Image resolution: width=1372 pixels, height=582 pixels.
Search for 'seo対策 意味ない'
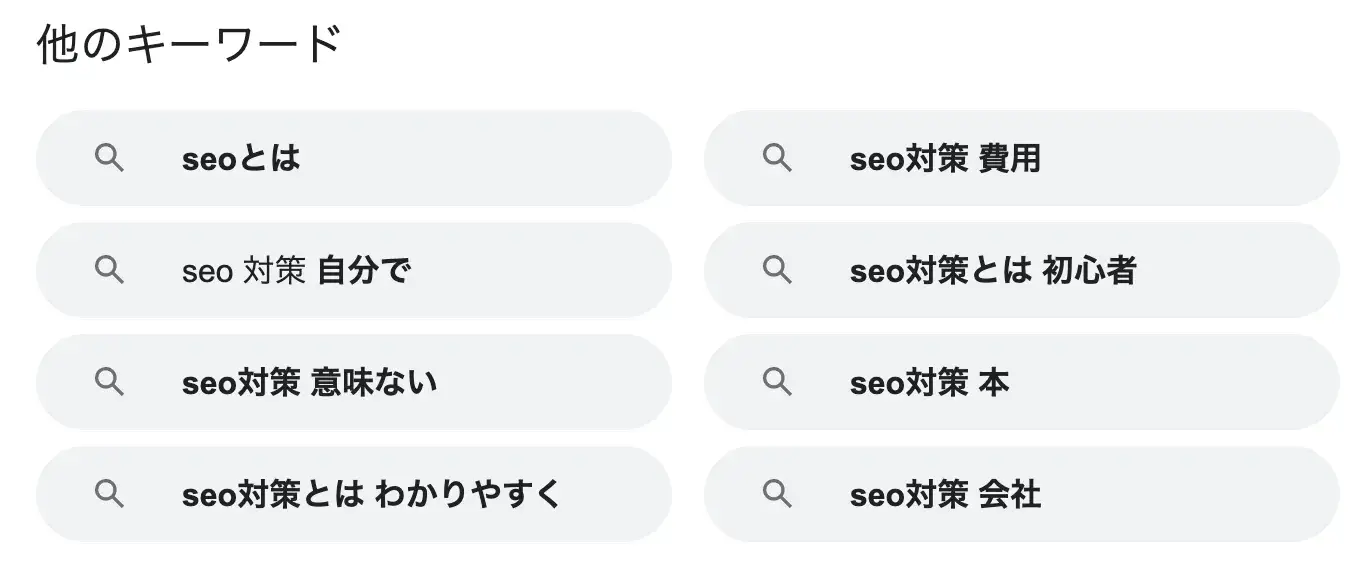tap(354, 382)
